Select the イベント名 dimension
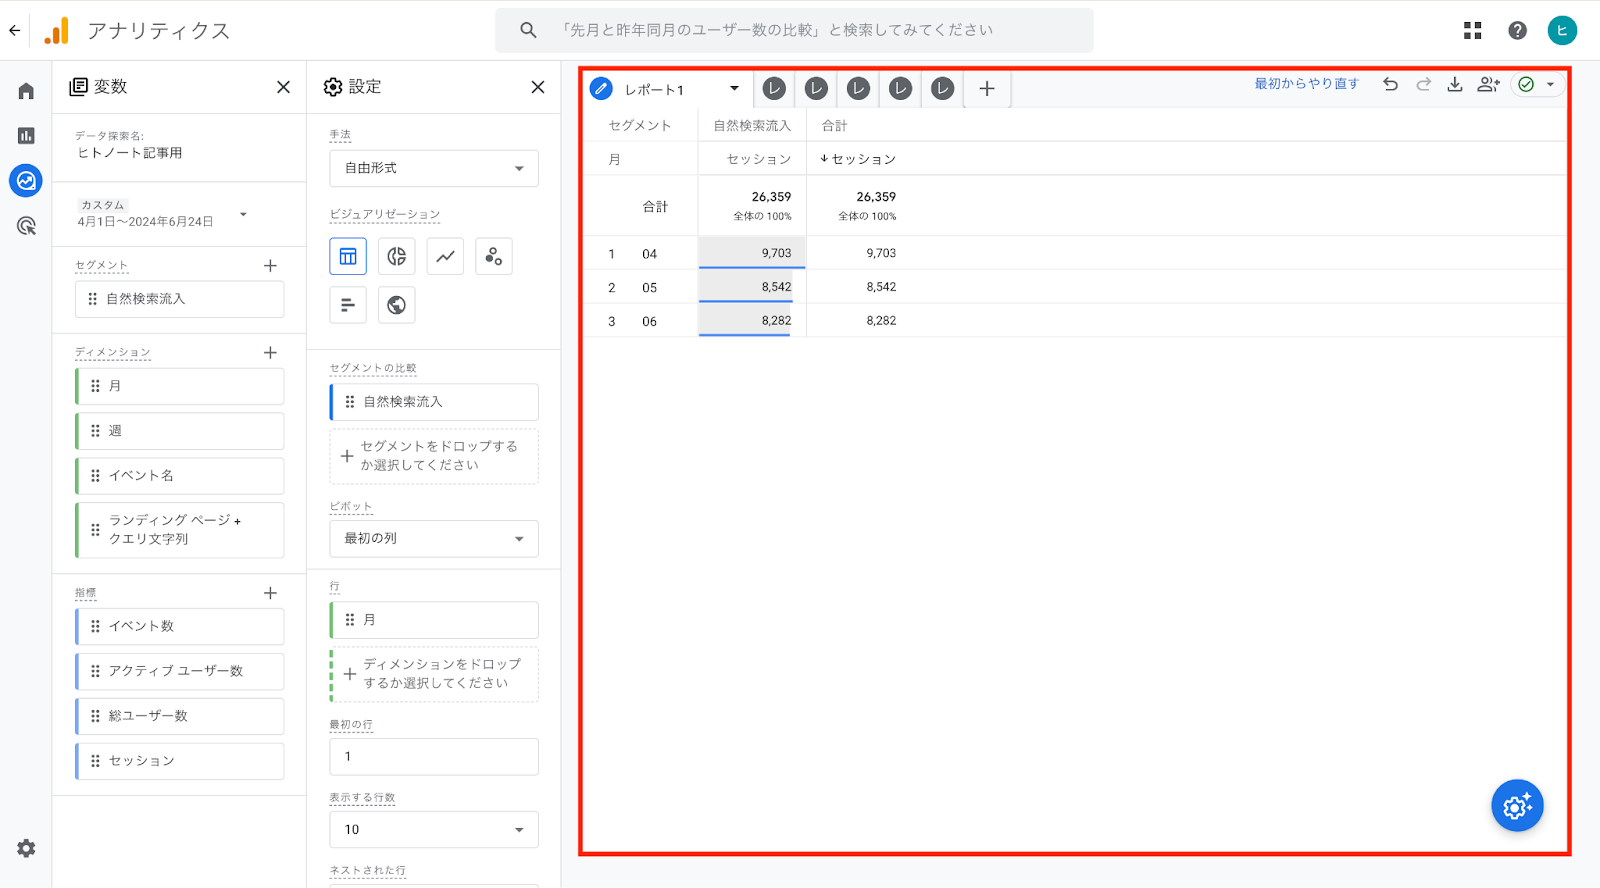The height and width of the screenshot is (888, 1600). (180, 476)
